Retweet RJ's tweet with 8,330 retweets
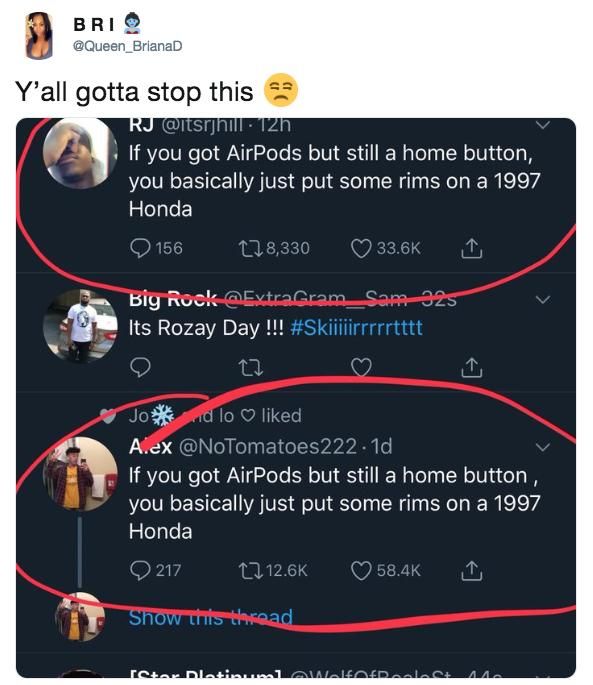Screen dimensions: 593x685 point(251,249)
